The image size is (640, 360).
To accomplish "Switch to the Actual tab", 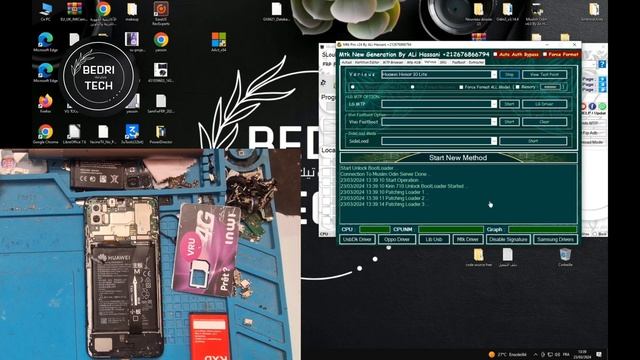I will pyautogui.click(x=347, y=62).
